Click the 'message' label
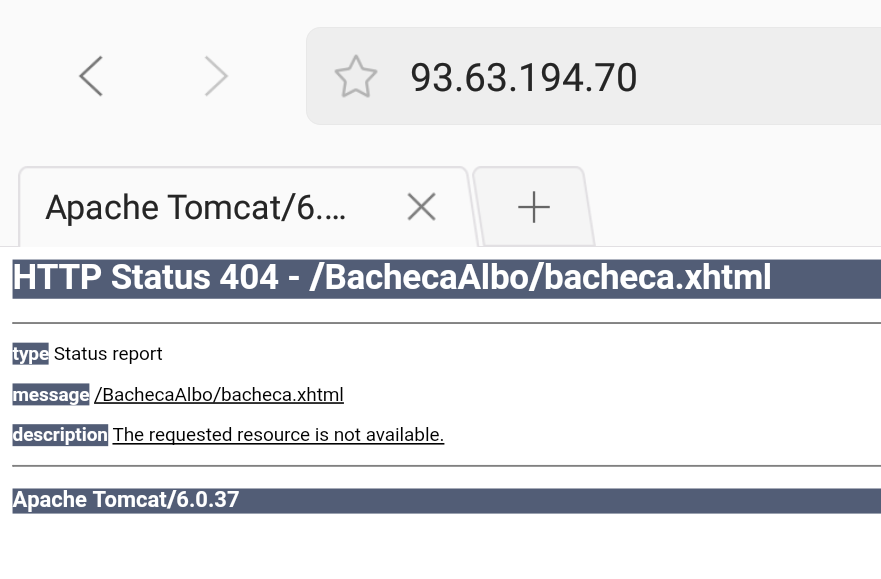This screenshot has width=881, height=579. 51,395
